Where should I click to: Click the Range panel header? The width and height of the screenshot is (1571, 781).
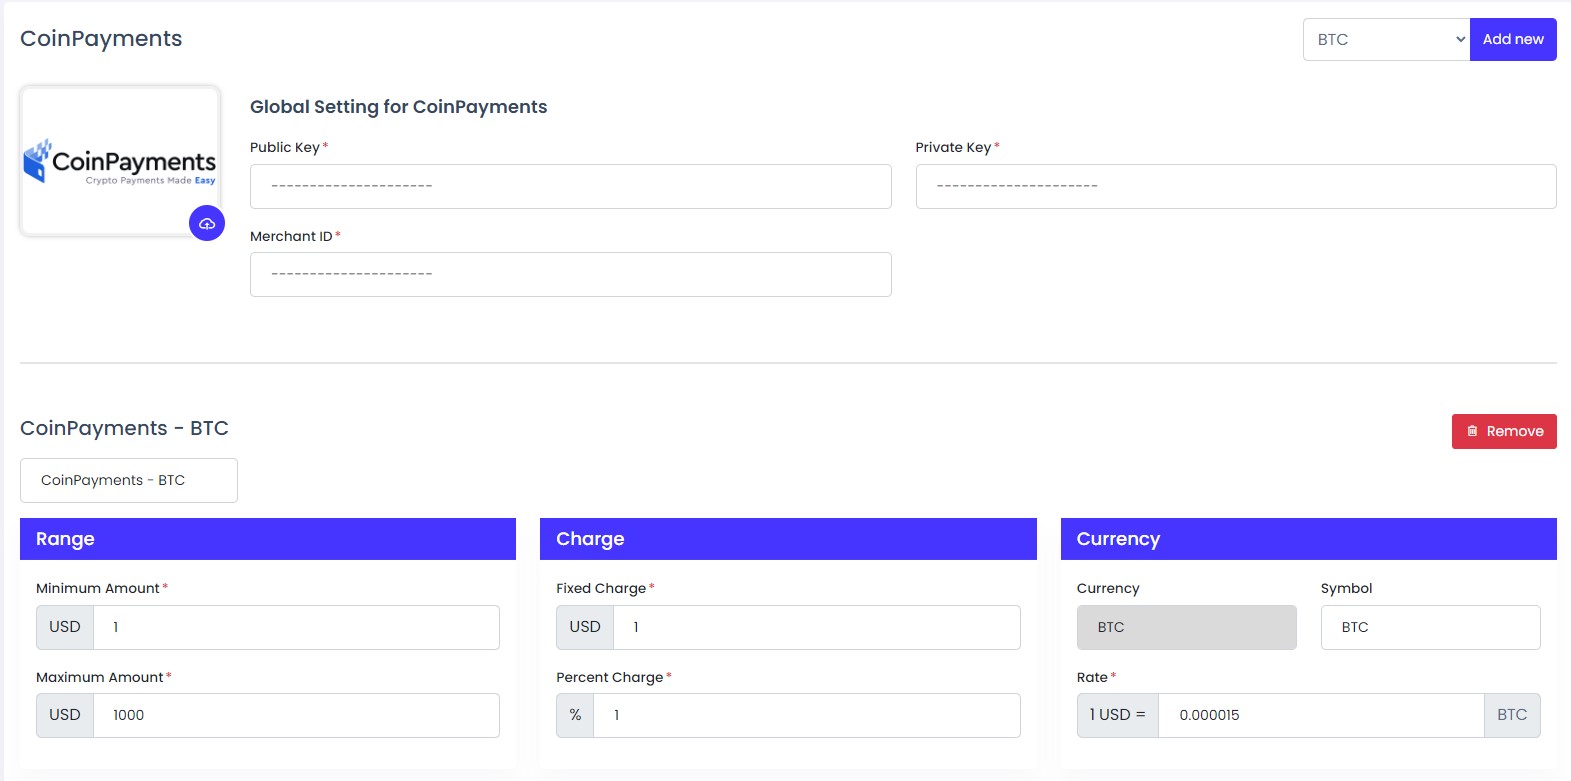pos(268,539)
